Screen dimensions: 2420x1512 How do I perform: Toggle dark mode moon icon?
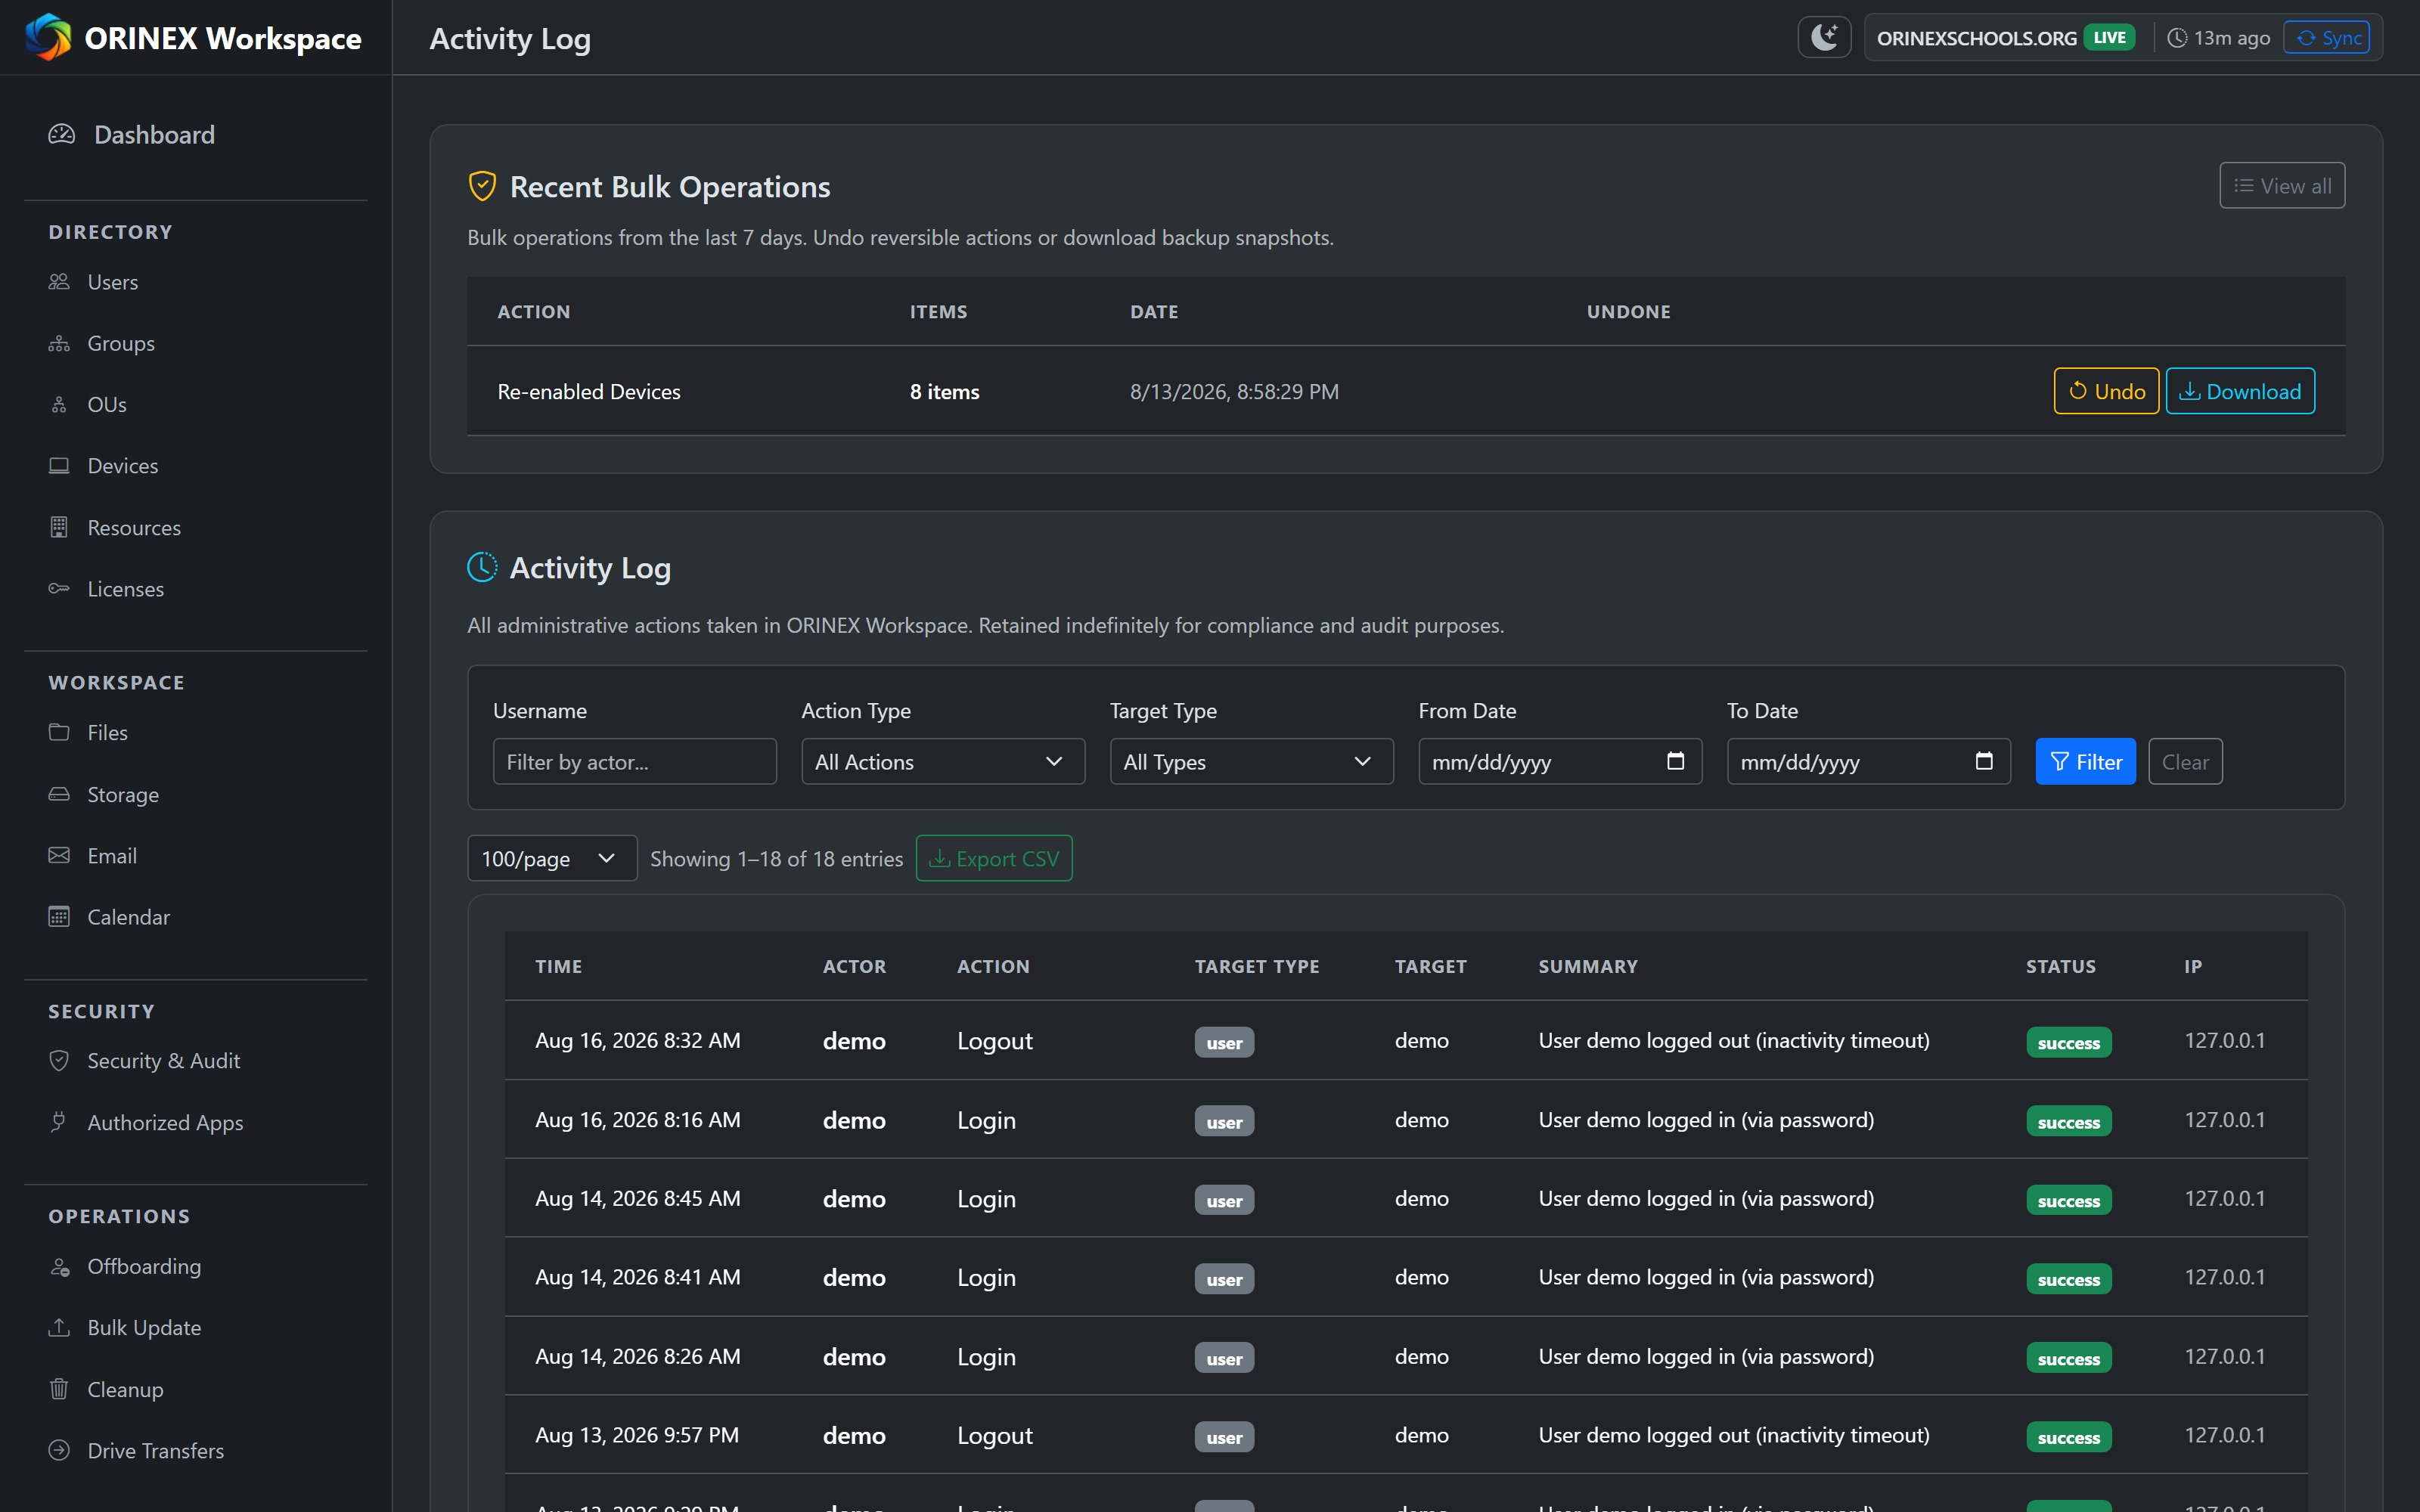click(1824, 38)
